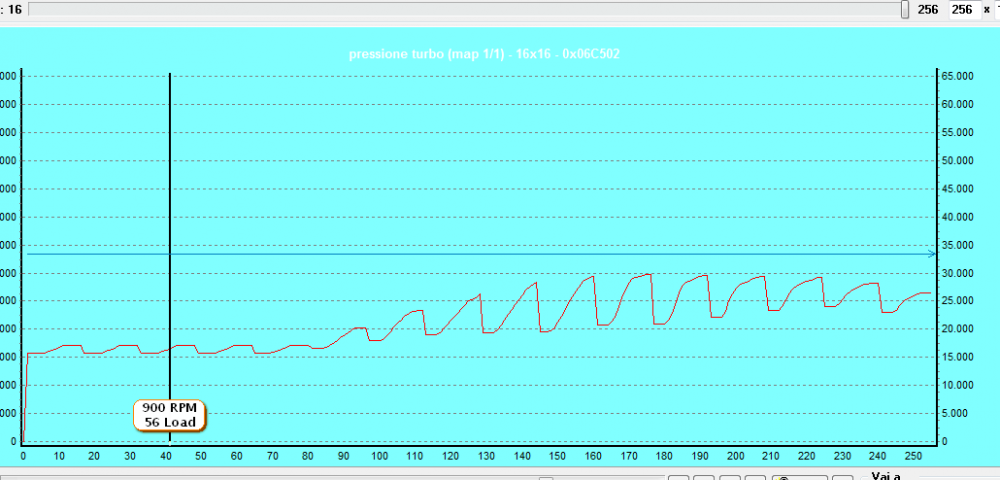Click the 256 input field at top right

tap(962, 9)
